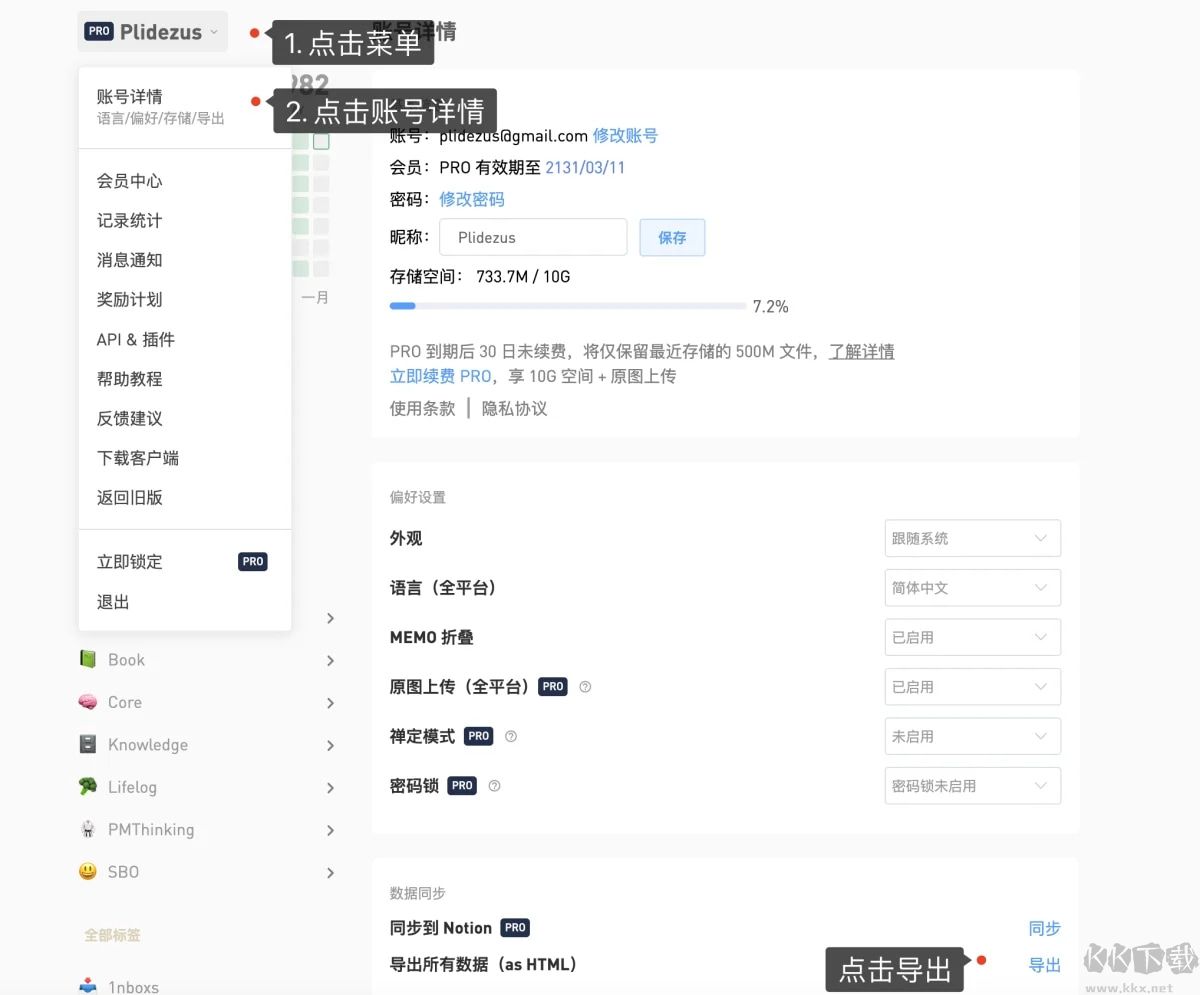Enable the 密码锁 password lock option
The height and width of the screenshot is (995, 1200).
pos(971,786)
